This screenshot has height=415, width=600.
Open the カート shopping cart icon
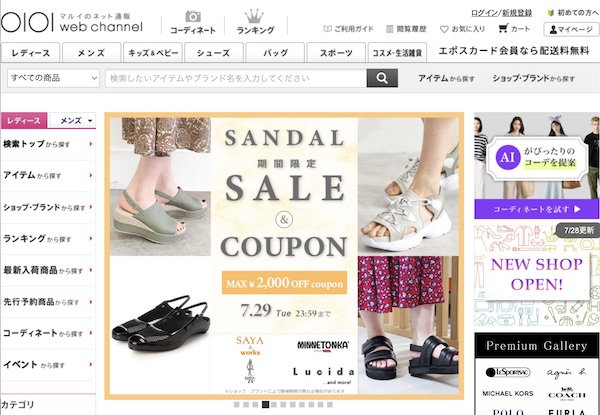pyautogui.click(x=503, y=28)
